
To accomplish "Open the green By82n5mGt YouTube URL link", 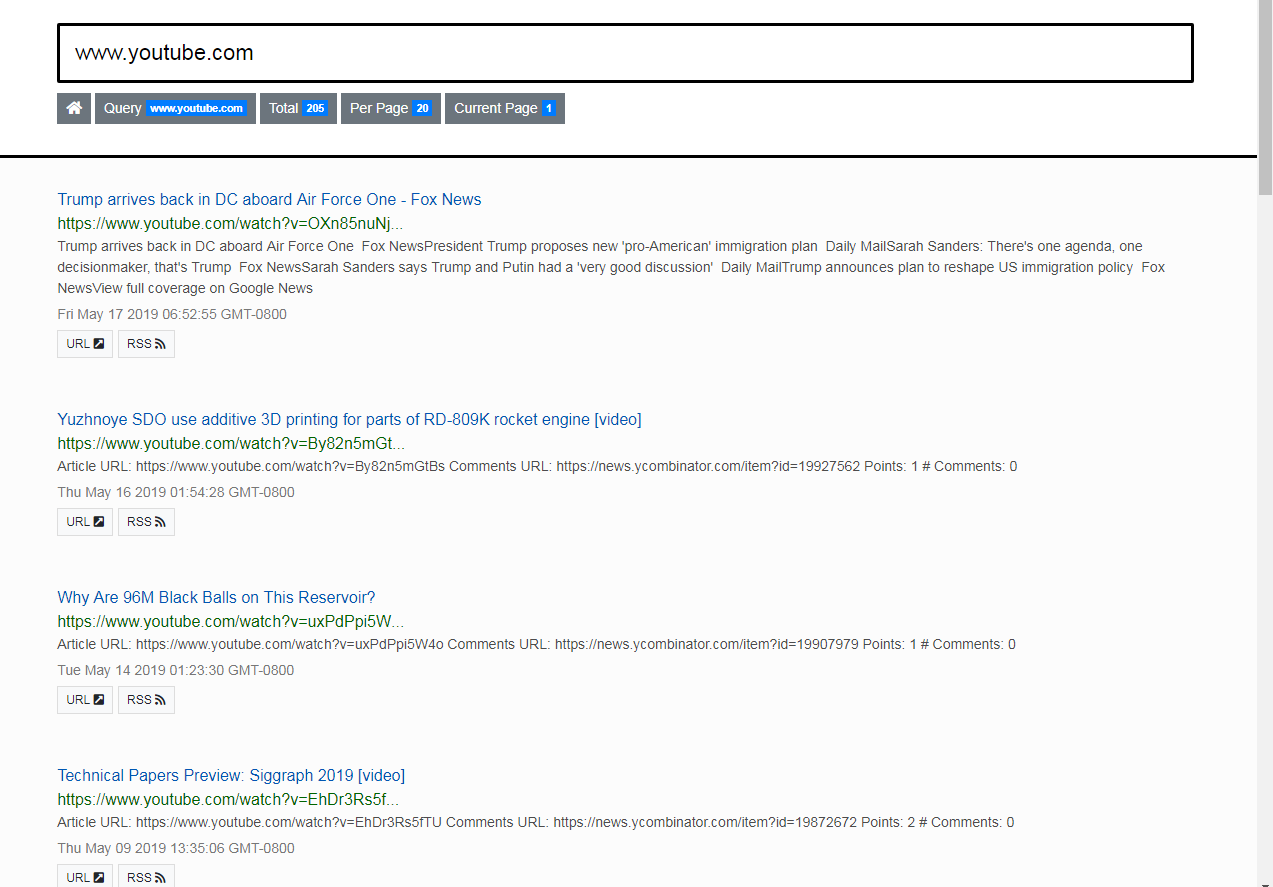I will coord(231,443).
